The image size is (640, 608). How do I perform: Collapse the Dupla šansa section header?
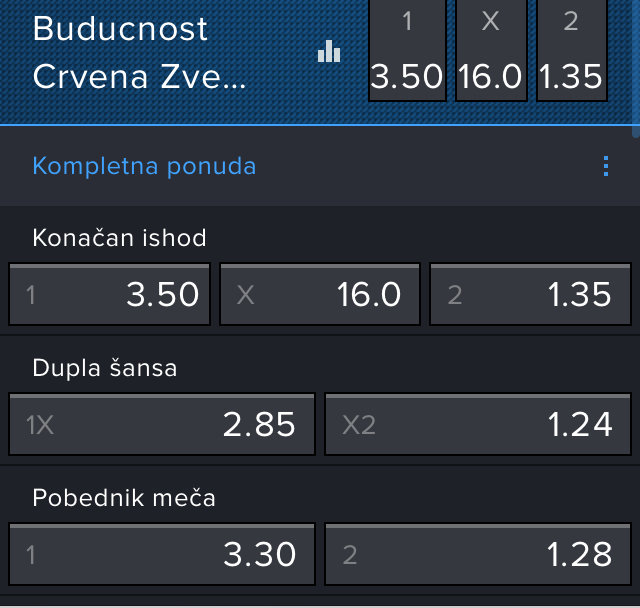pos(105,368)
